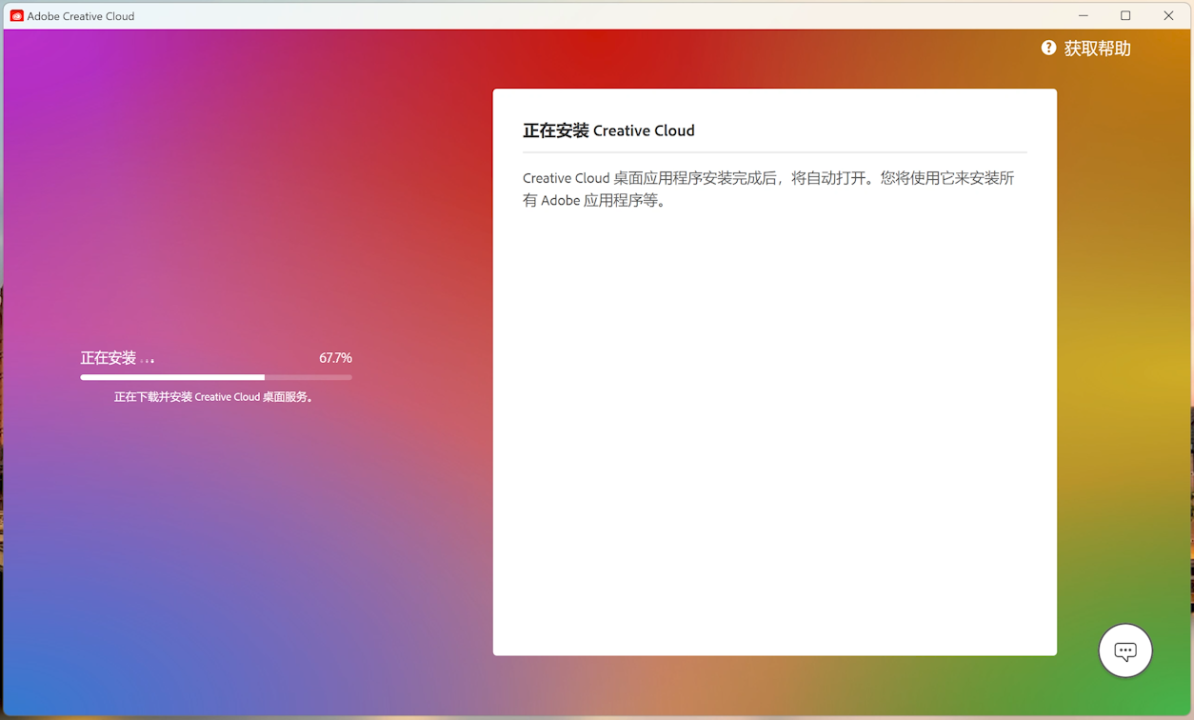
Task: Click the circular icon next to 获取帮助
Action: pyautogui.click(x=1048, y=47)
